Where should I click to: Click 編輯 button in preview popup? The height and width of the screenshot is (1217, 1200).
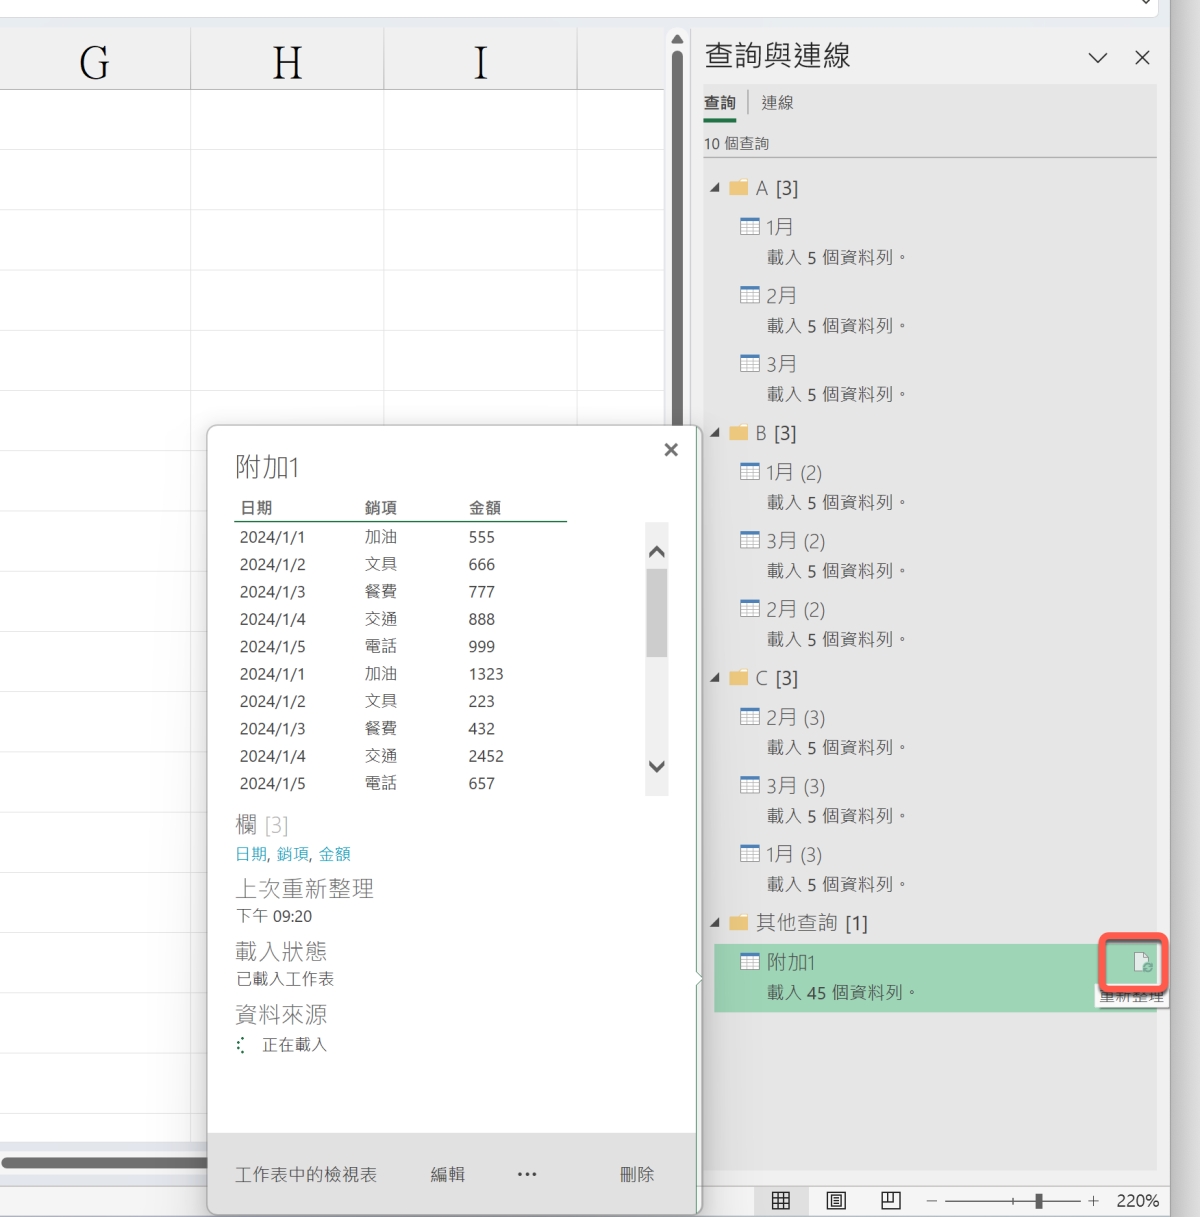(x=447, y=1174)
